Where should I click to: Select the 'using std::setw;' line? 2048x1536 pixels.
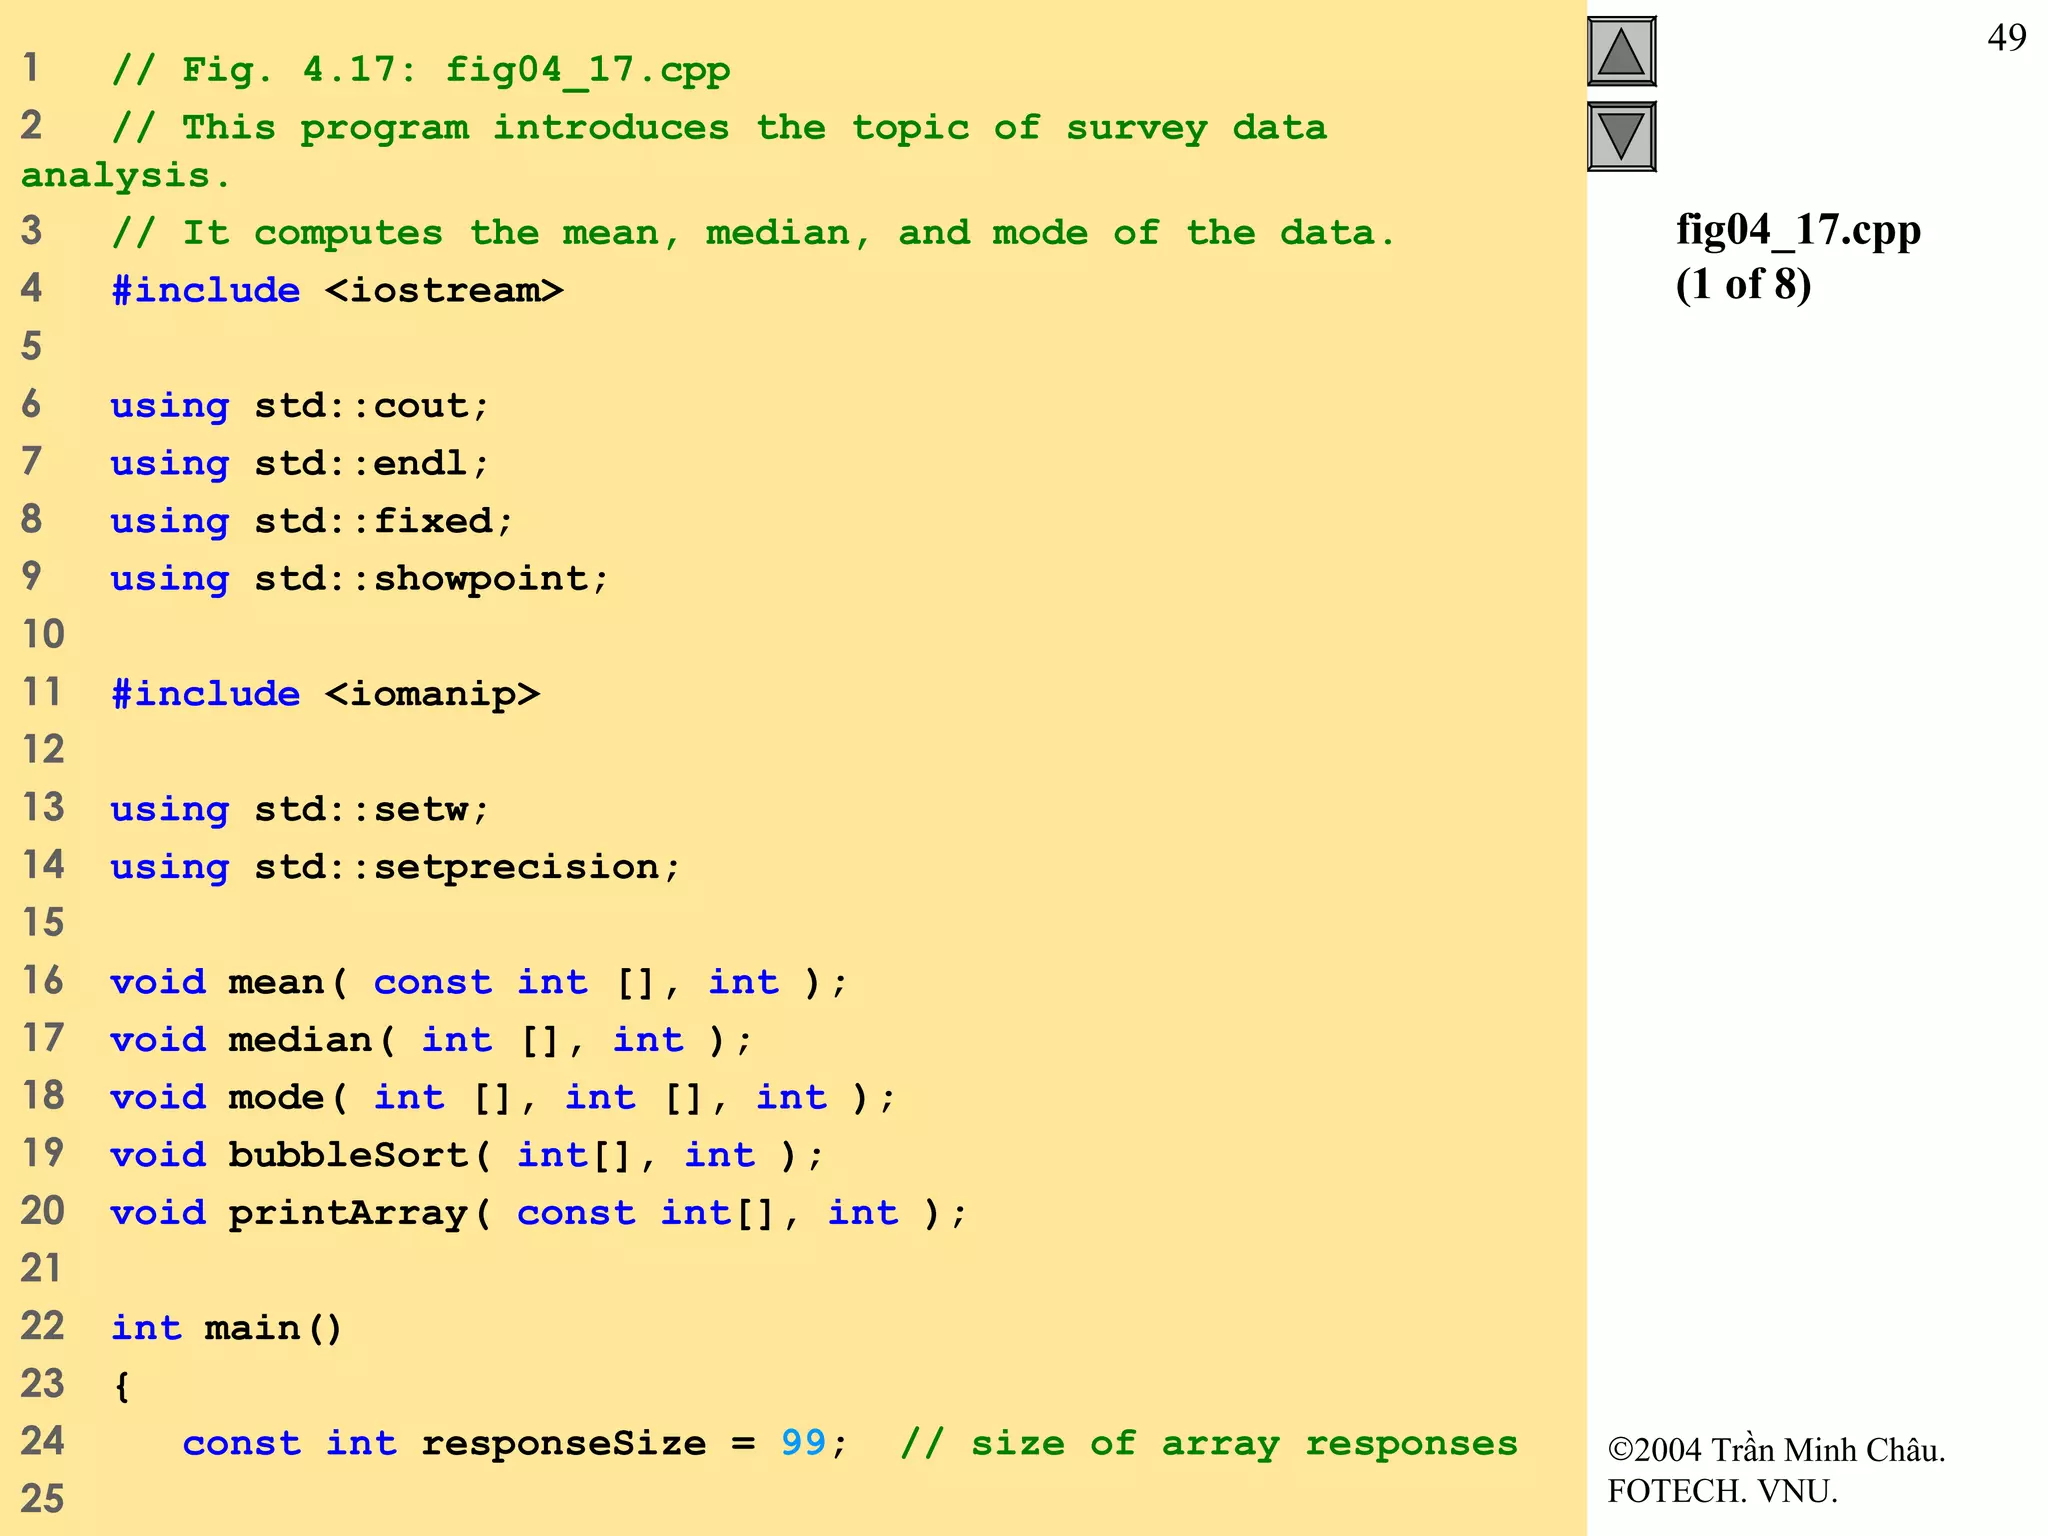pyautogui.click(x=300, y=810)
